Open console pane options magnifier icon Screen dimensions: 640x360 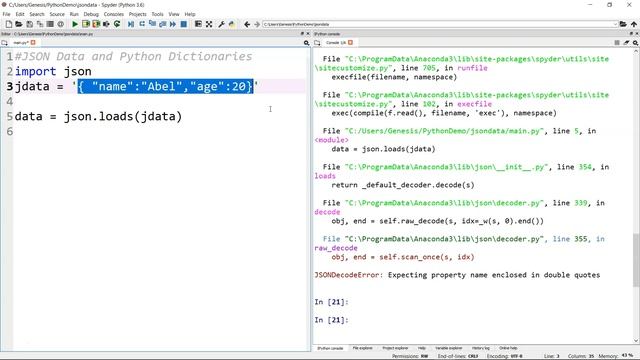pyautogui.click(x=635, y=42)
